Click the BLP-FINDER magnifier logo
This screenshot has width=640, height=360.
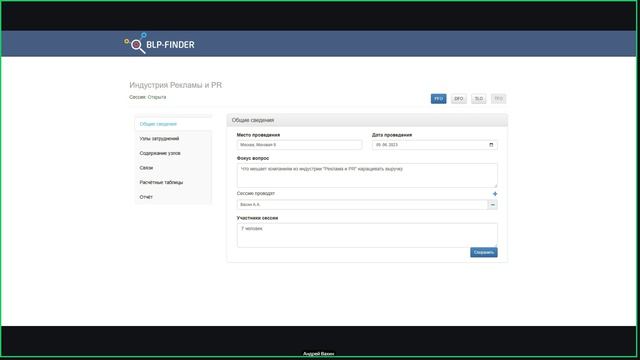point(159,43)
